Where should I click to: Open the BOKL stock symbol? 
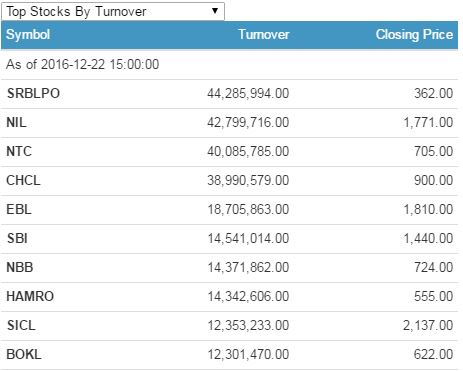click(24, 354)
